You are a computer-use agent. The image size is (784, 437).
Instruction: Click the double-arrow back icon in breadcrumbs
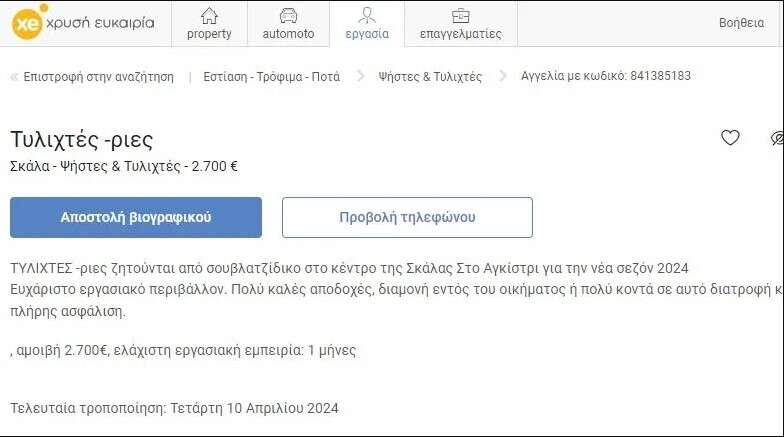click(14, 77)
